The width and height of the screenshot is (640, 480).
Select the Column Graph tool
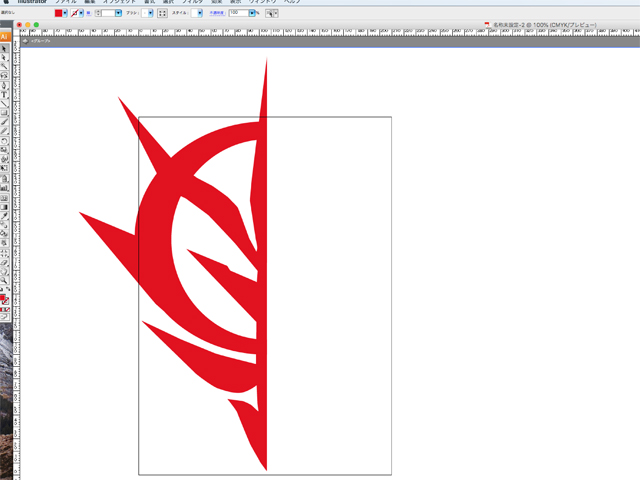4,187
